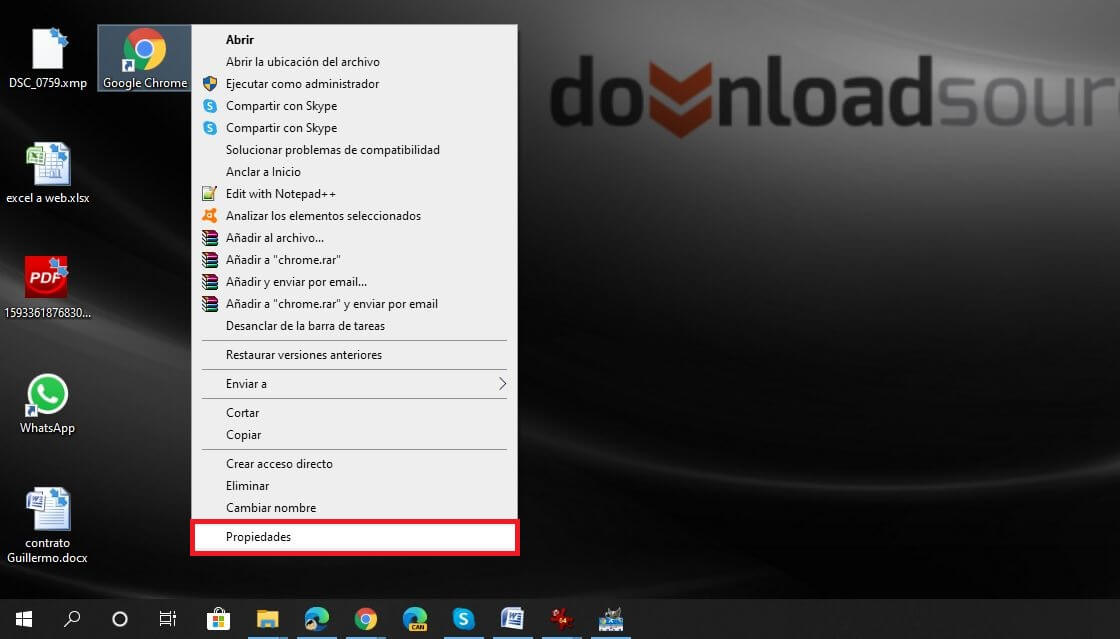Select the PDF file icon on desktop
Screen dimensions: 1120x639
pyautogui.click(x=47, y=276)
